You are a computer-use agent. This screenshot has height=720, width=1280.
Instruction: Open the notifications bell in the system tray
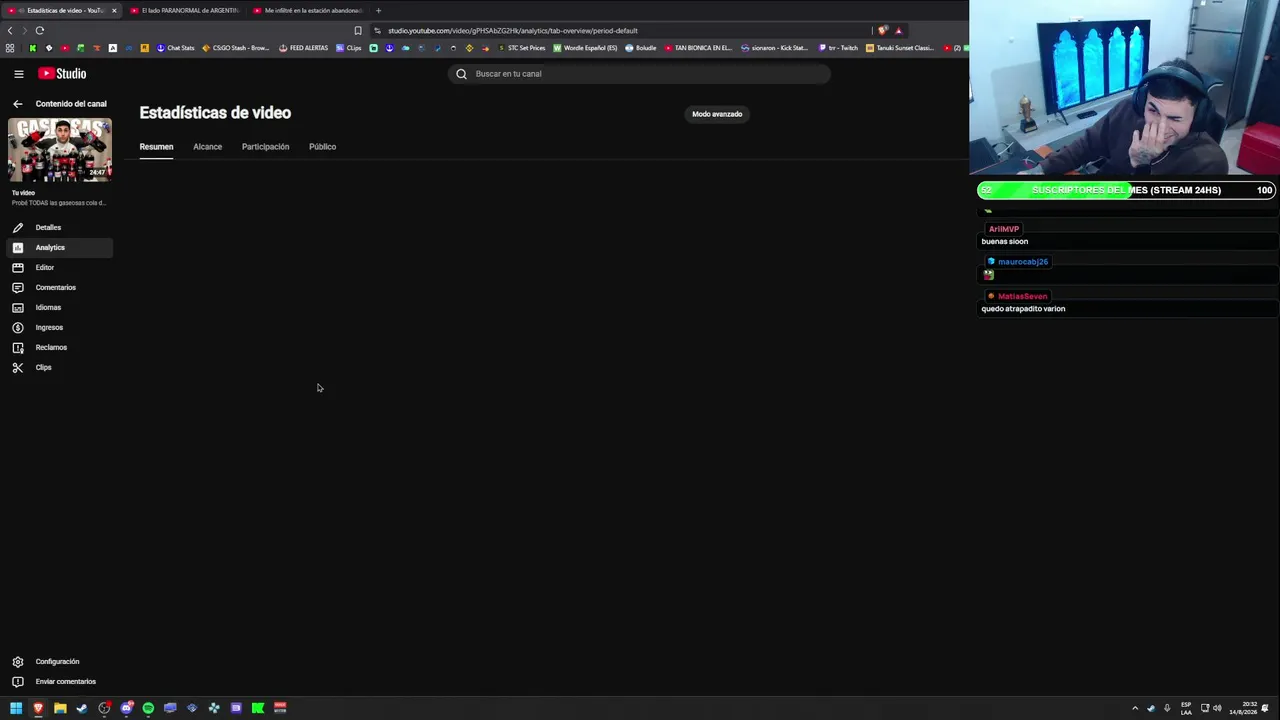tap(1265, 708)
